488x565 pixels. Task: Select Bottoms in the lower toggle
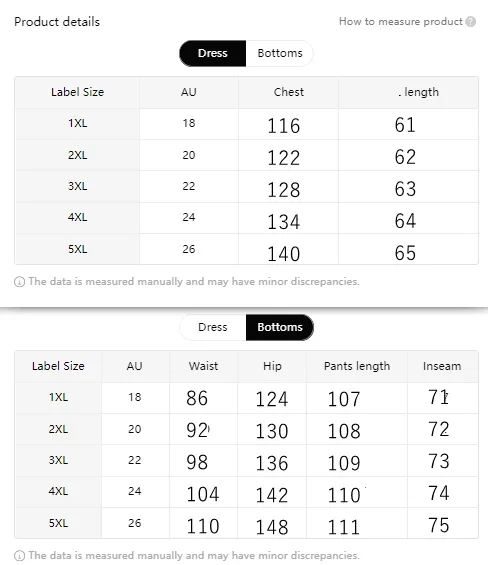point(280,327)
